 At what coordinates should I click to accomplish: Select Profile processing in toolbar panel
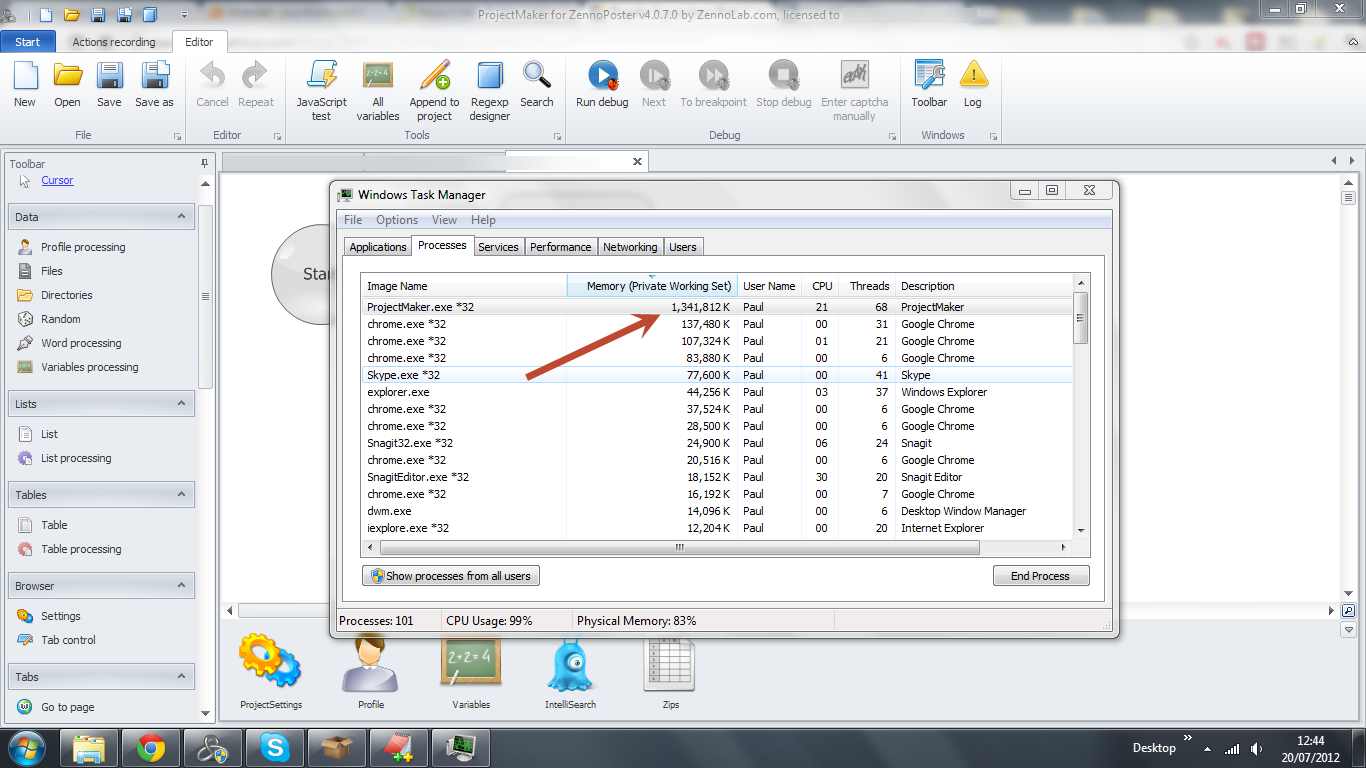tap(83, 247)
